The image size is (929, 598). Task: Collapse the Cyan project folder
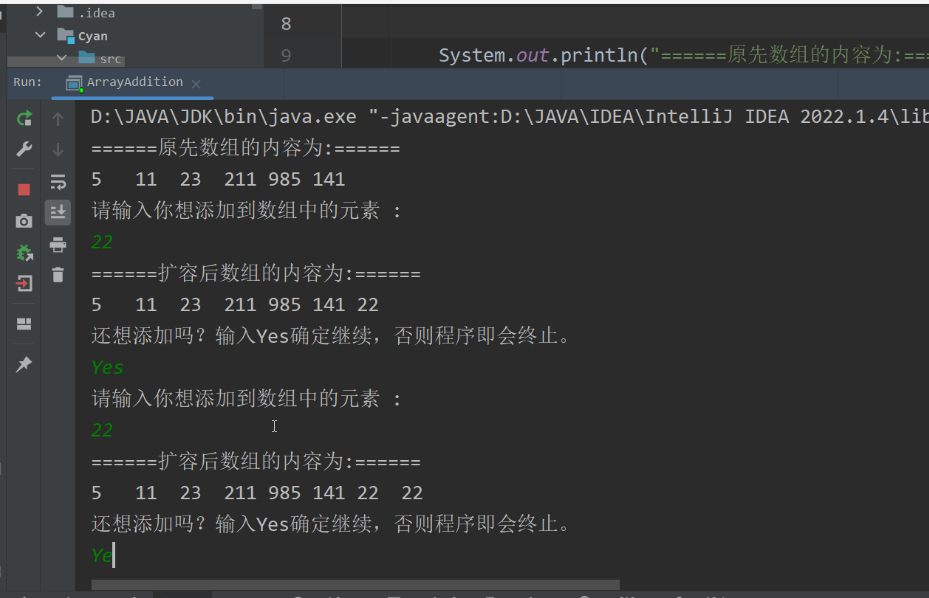[40, 36]
